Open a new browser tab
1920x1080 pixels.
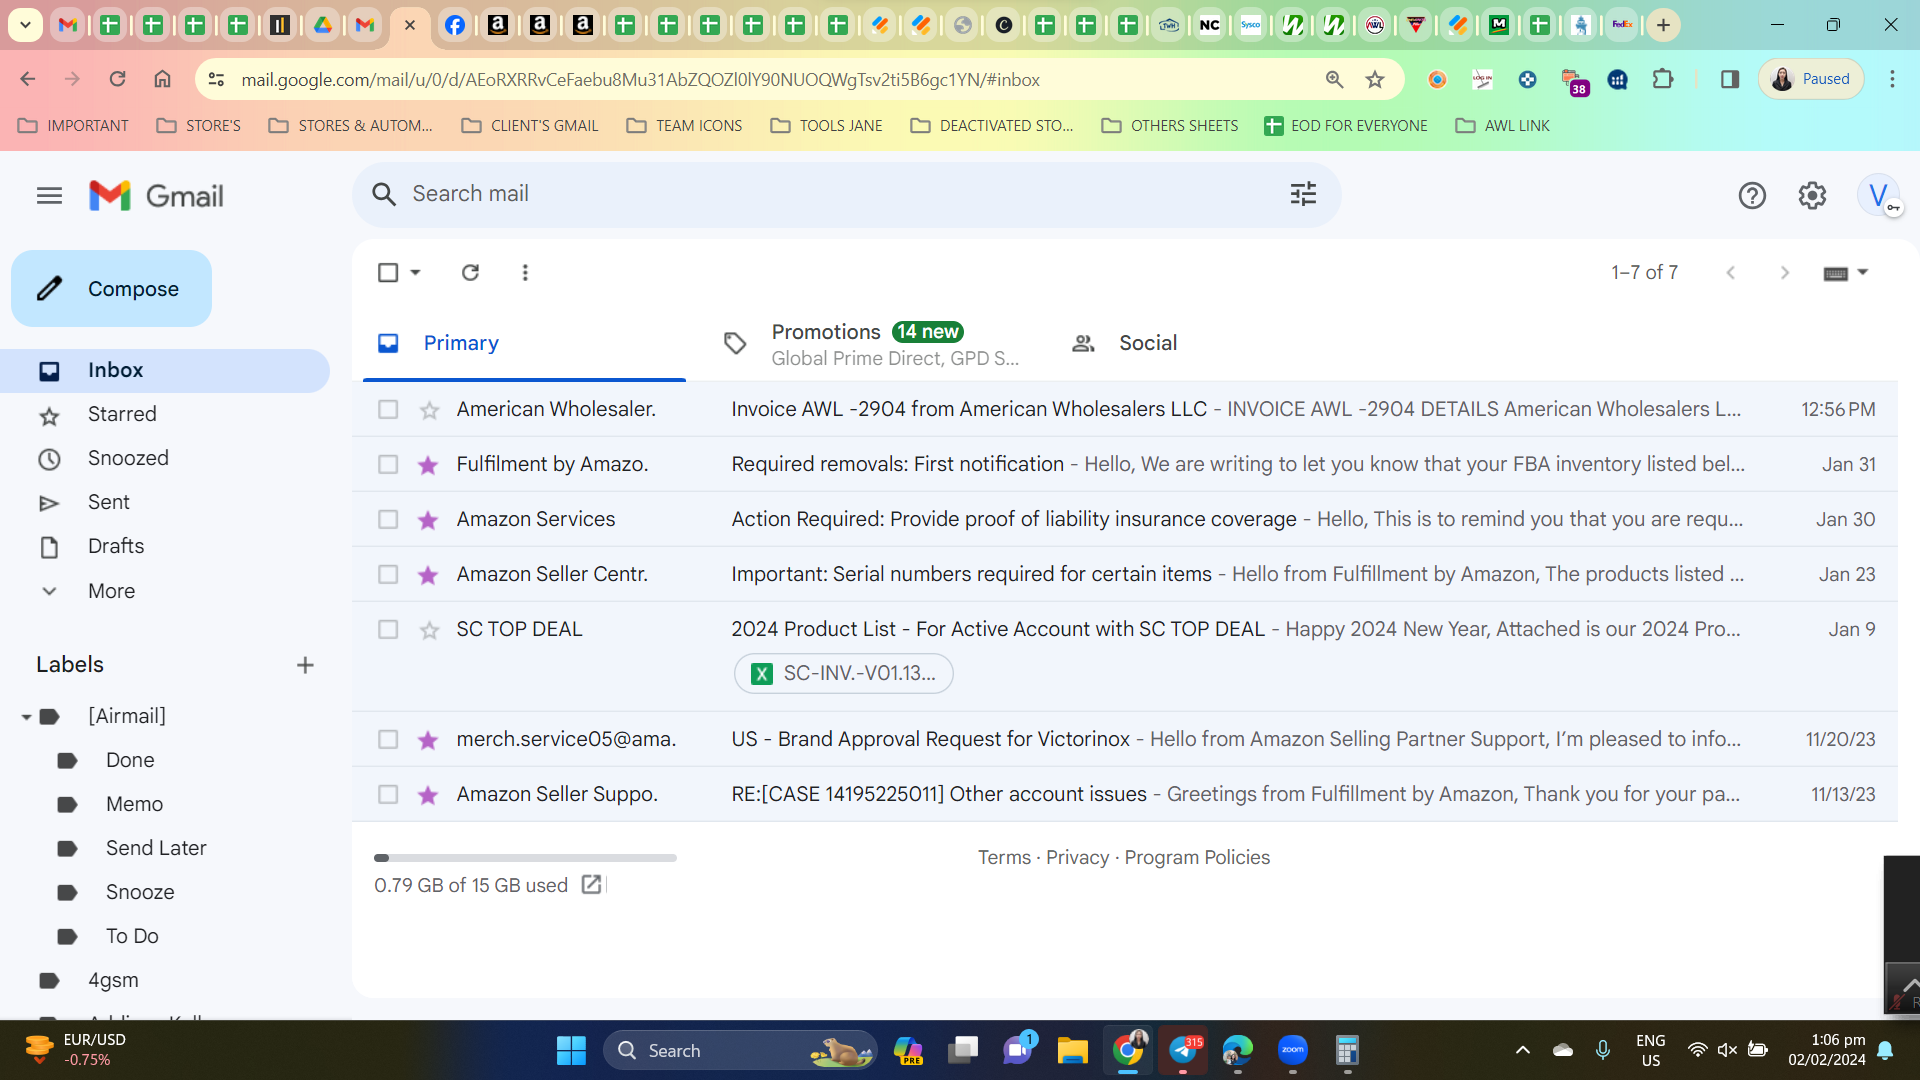(x=1663, y=25)
